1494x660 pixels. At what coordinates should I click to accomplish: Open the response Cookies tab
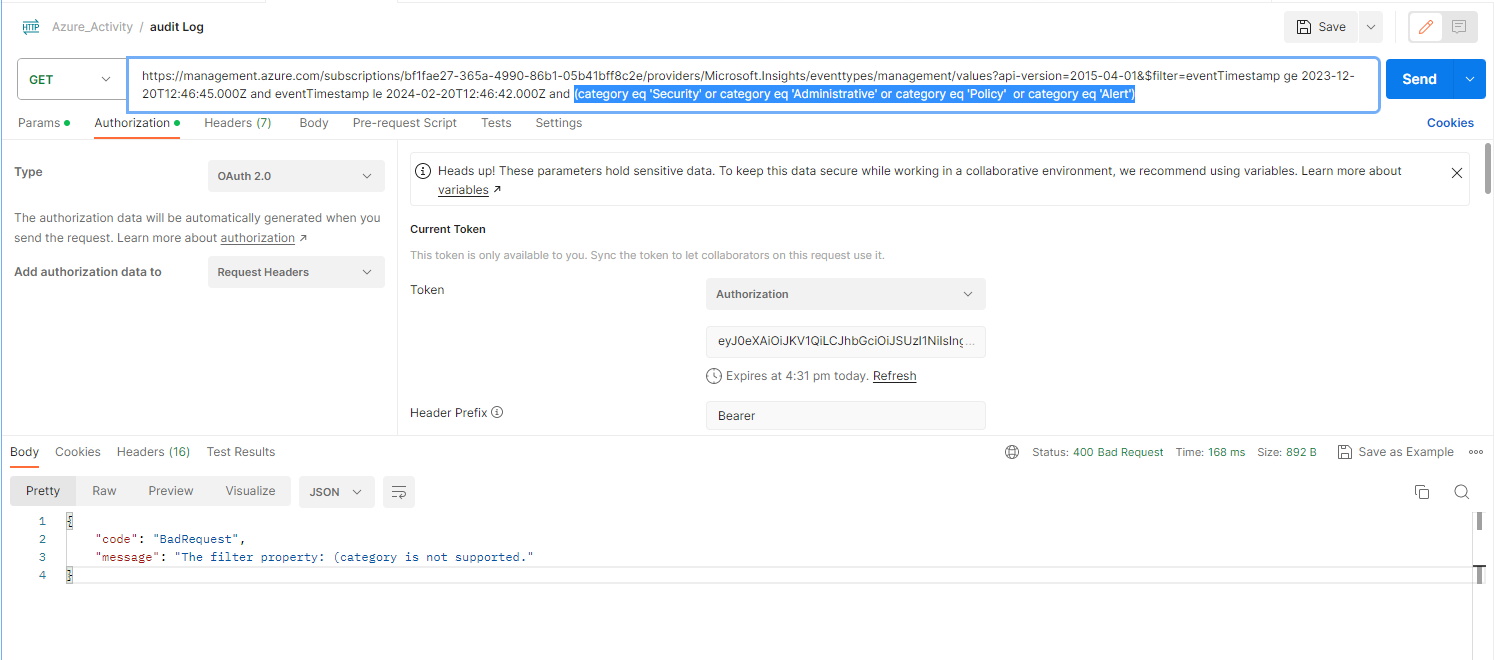78,452
